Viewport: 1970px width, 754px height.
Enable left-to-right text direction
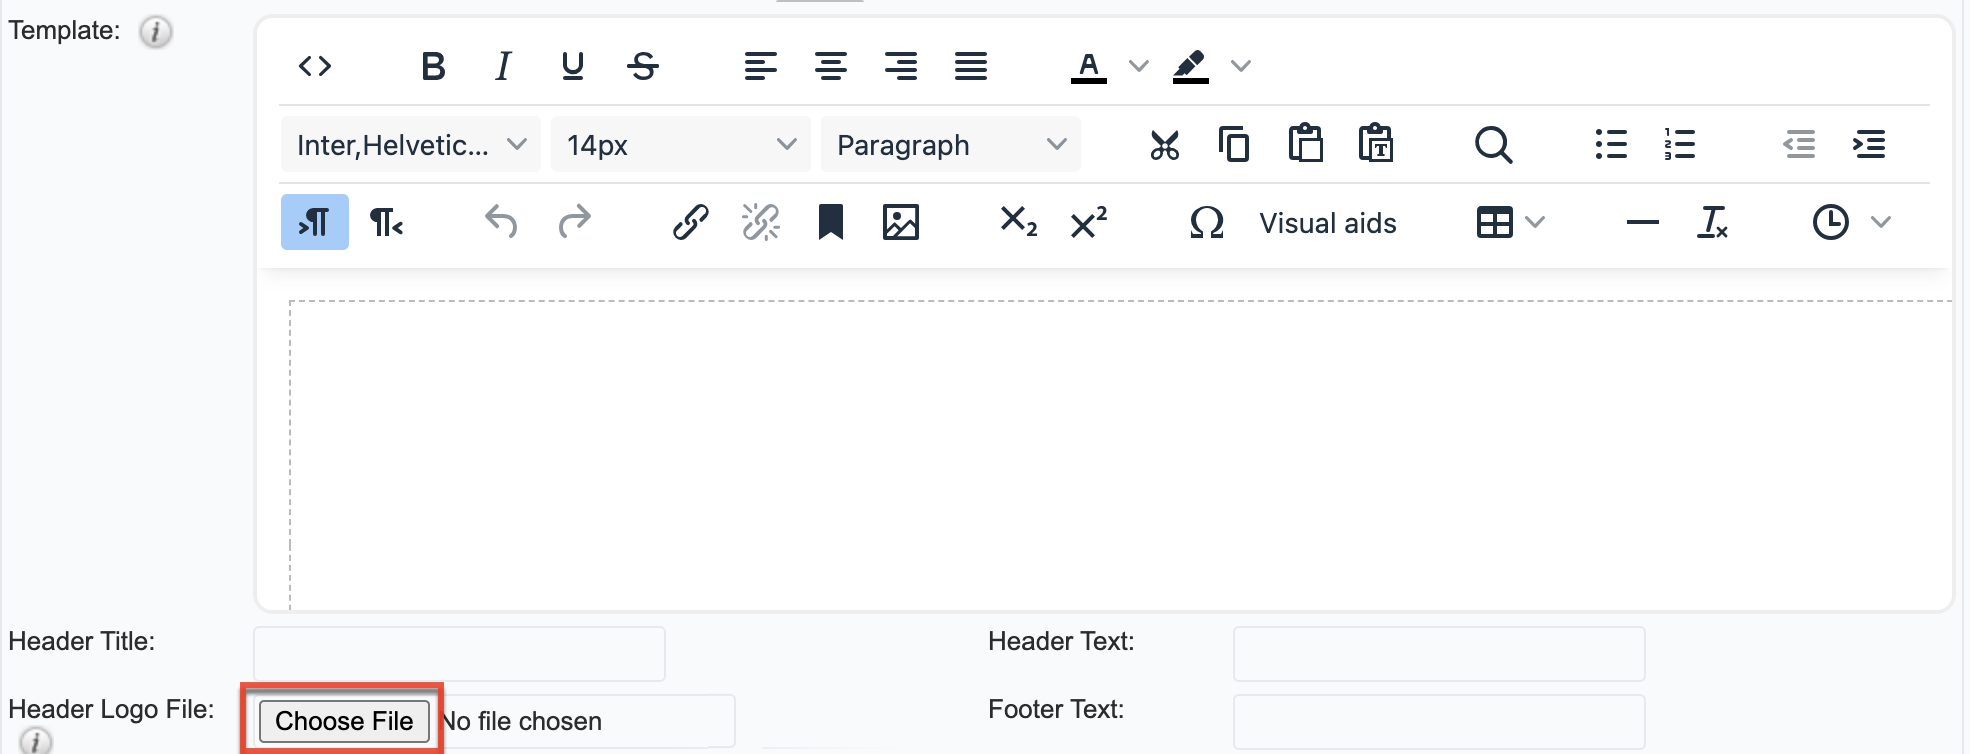click(x=315, y=222)
